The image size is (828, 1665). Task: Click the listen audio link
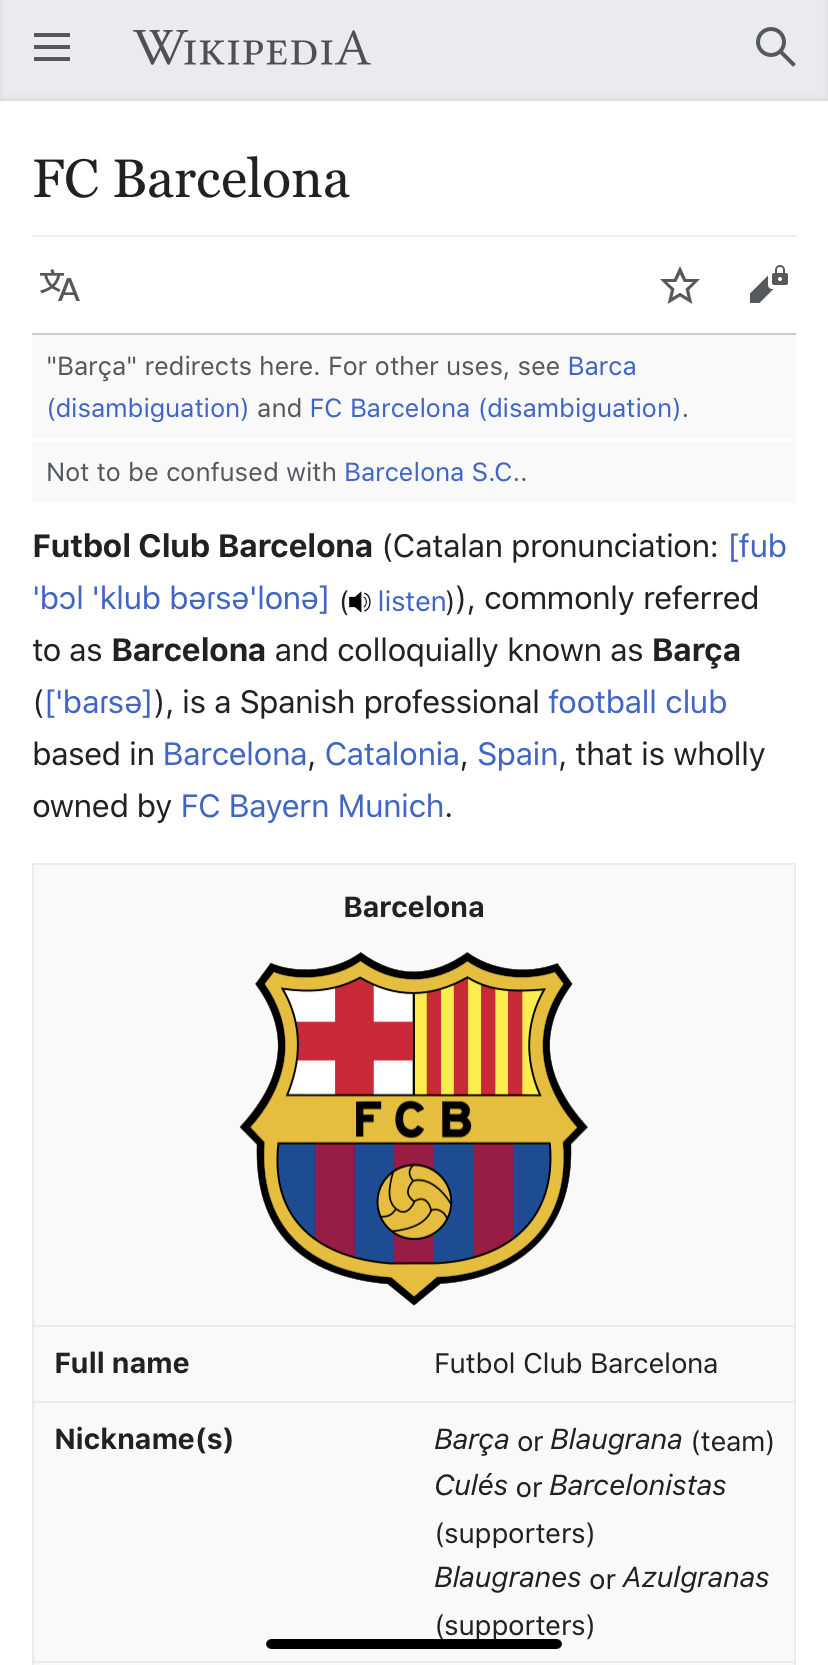click(412, 601)
